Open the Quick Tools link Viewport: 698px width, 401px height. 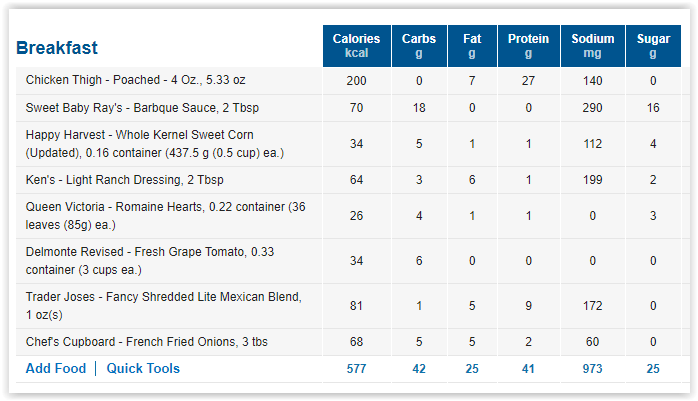click(x=143, y=369)
